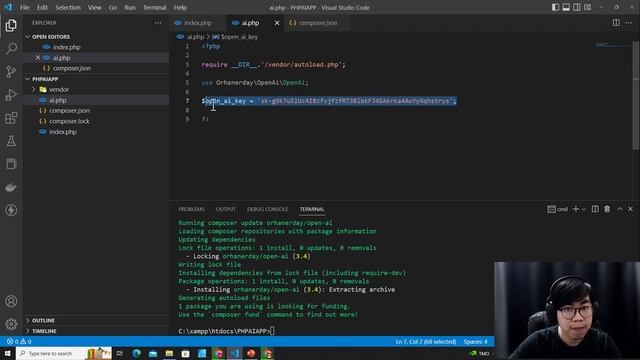Split the editor to the right
The image size is (640, 360).
616,23
